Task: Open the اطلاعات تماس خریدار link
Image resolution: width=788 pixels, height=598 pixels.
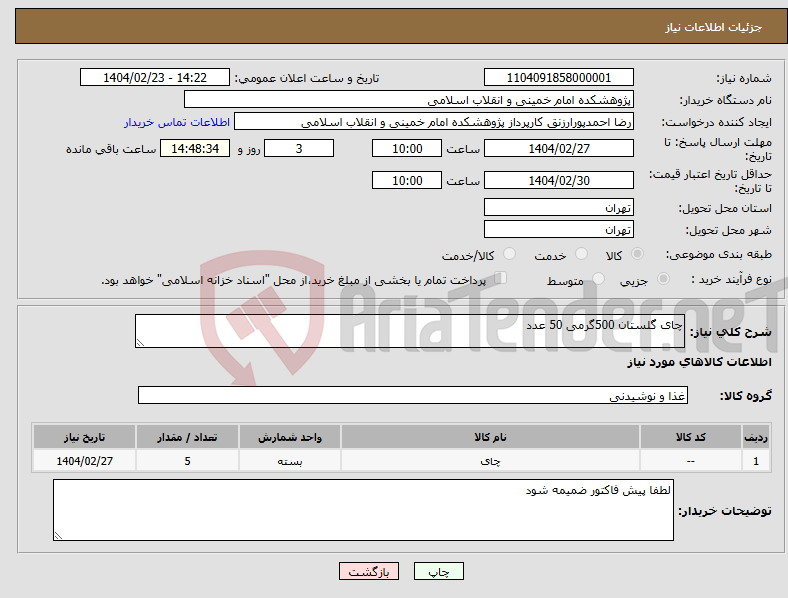Action: (177, 122)
